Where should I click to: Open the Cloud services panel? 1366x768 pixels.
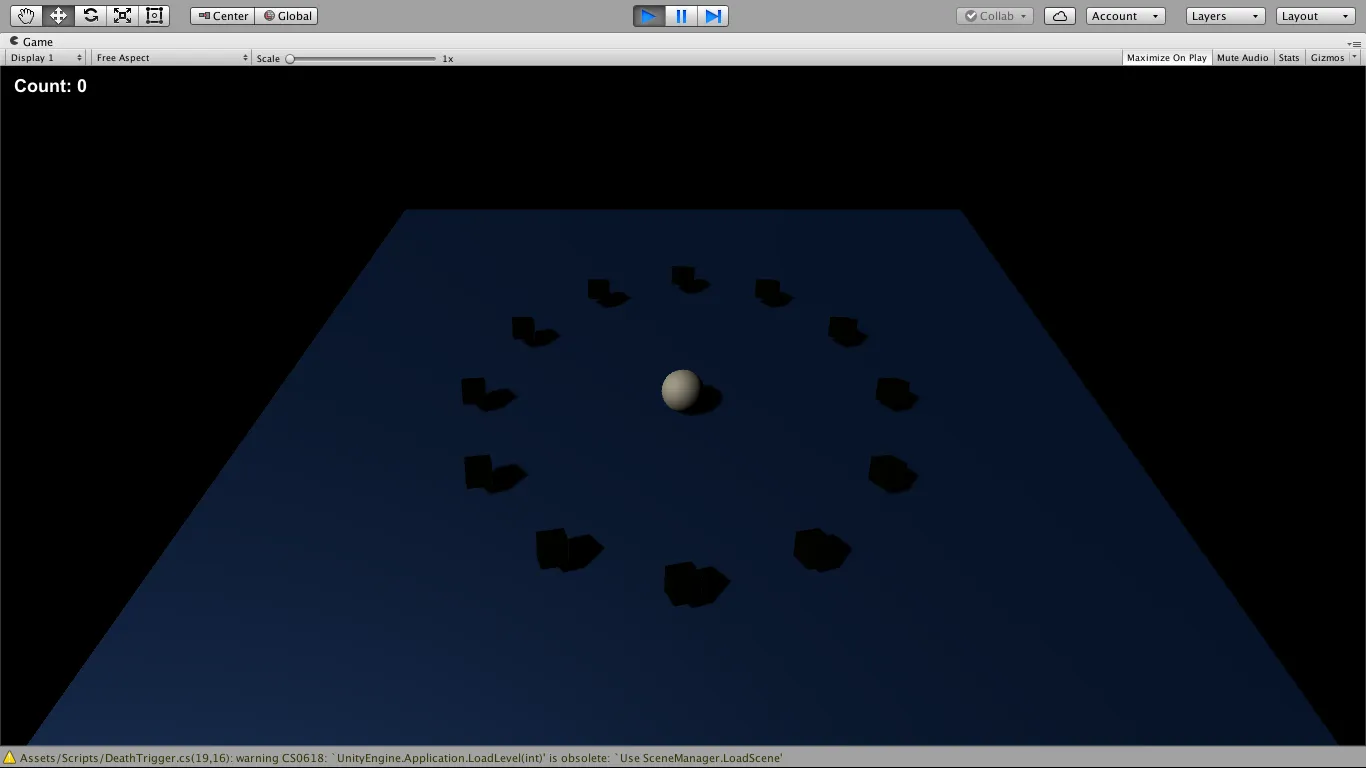click(1060, 16)
